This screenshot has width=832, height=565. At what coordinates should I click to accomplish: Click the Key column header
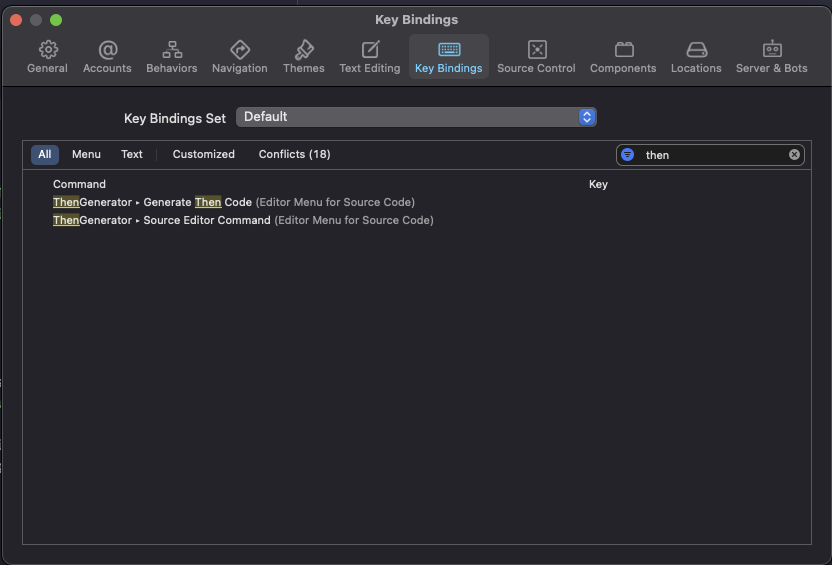pos(598,184)
